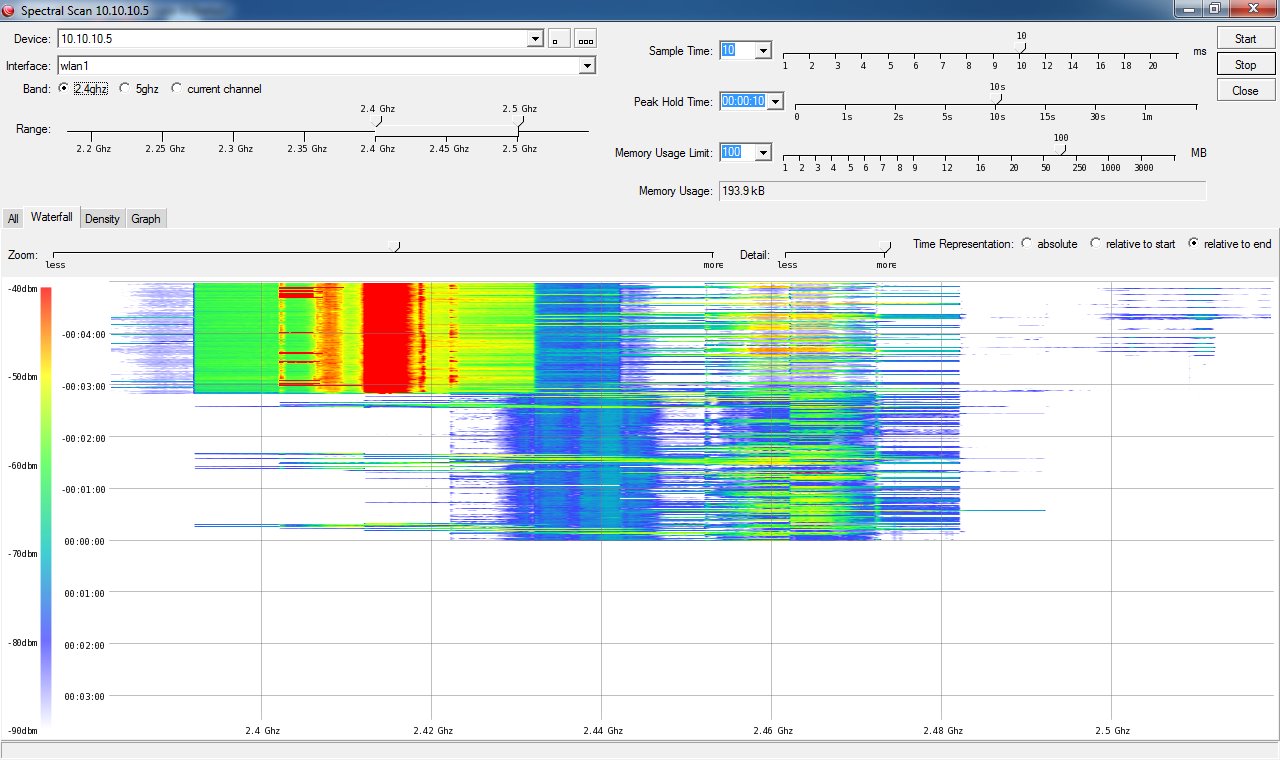Screen dimensions: 1280x760
Task: Open the All tab
Action: (x=13, y=218)
